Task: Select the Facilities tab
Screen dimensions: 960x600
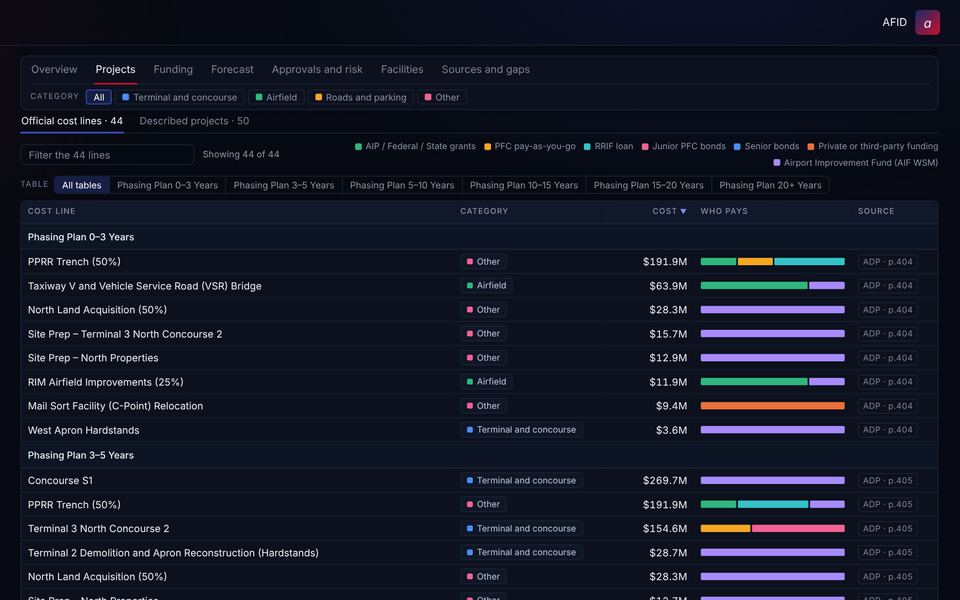Action: [402, 69]
